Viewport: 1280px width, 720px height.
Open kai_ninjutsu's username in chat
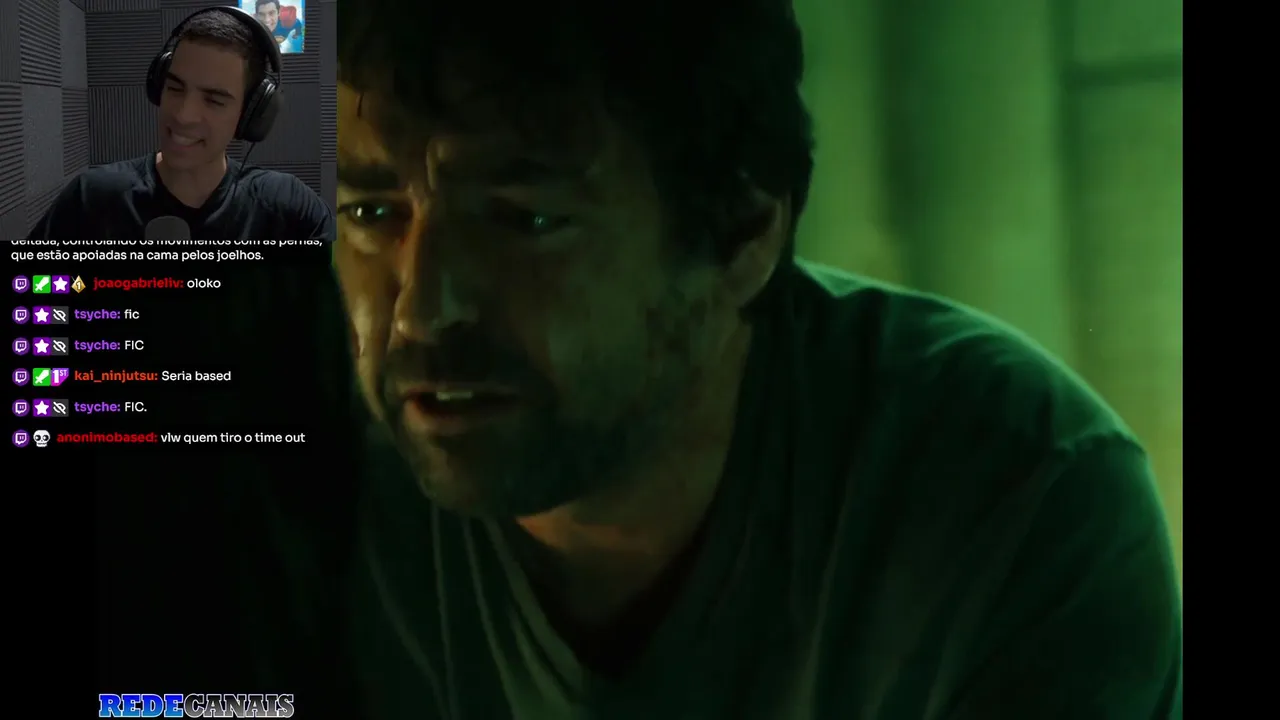pos(116,376)
